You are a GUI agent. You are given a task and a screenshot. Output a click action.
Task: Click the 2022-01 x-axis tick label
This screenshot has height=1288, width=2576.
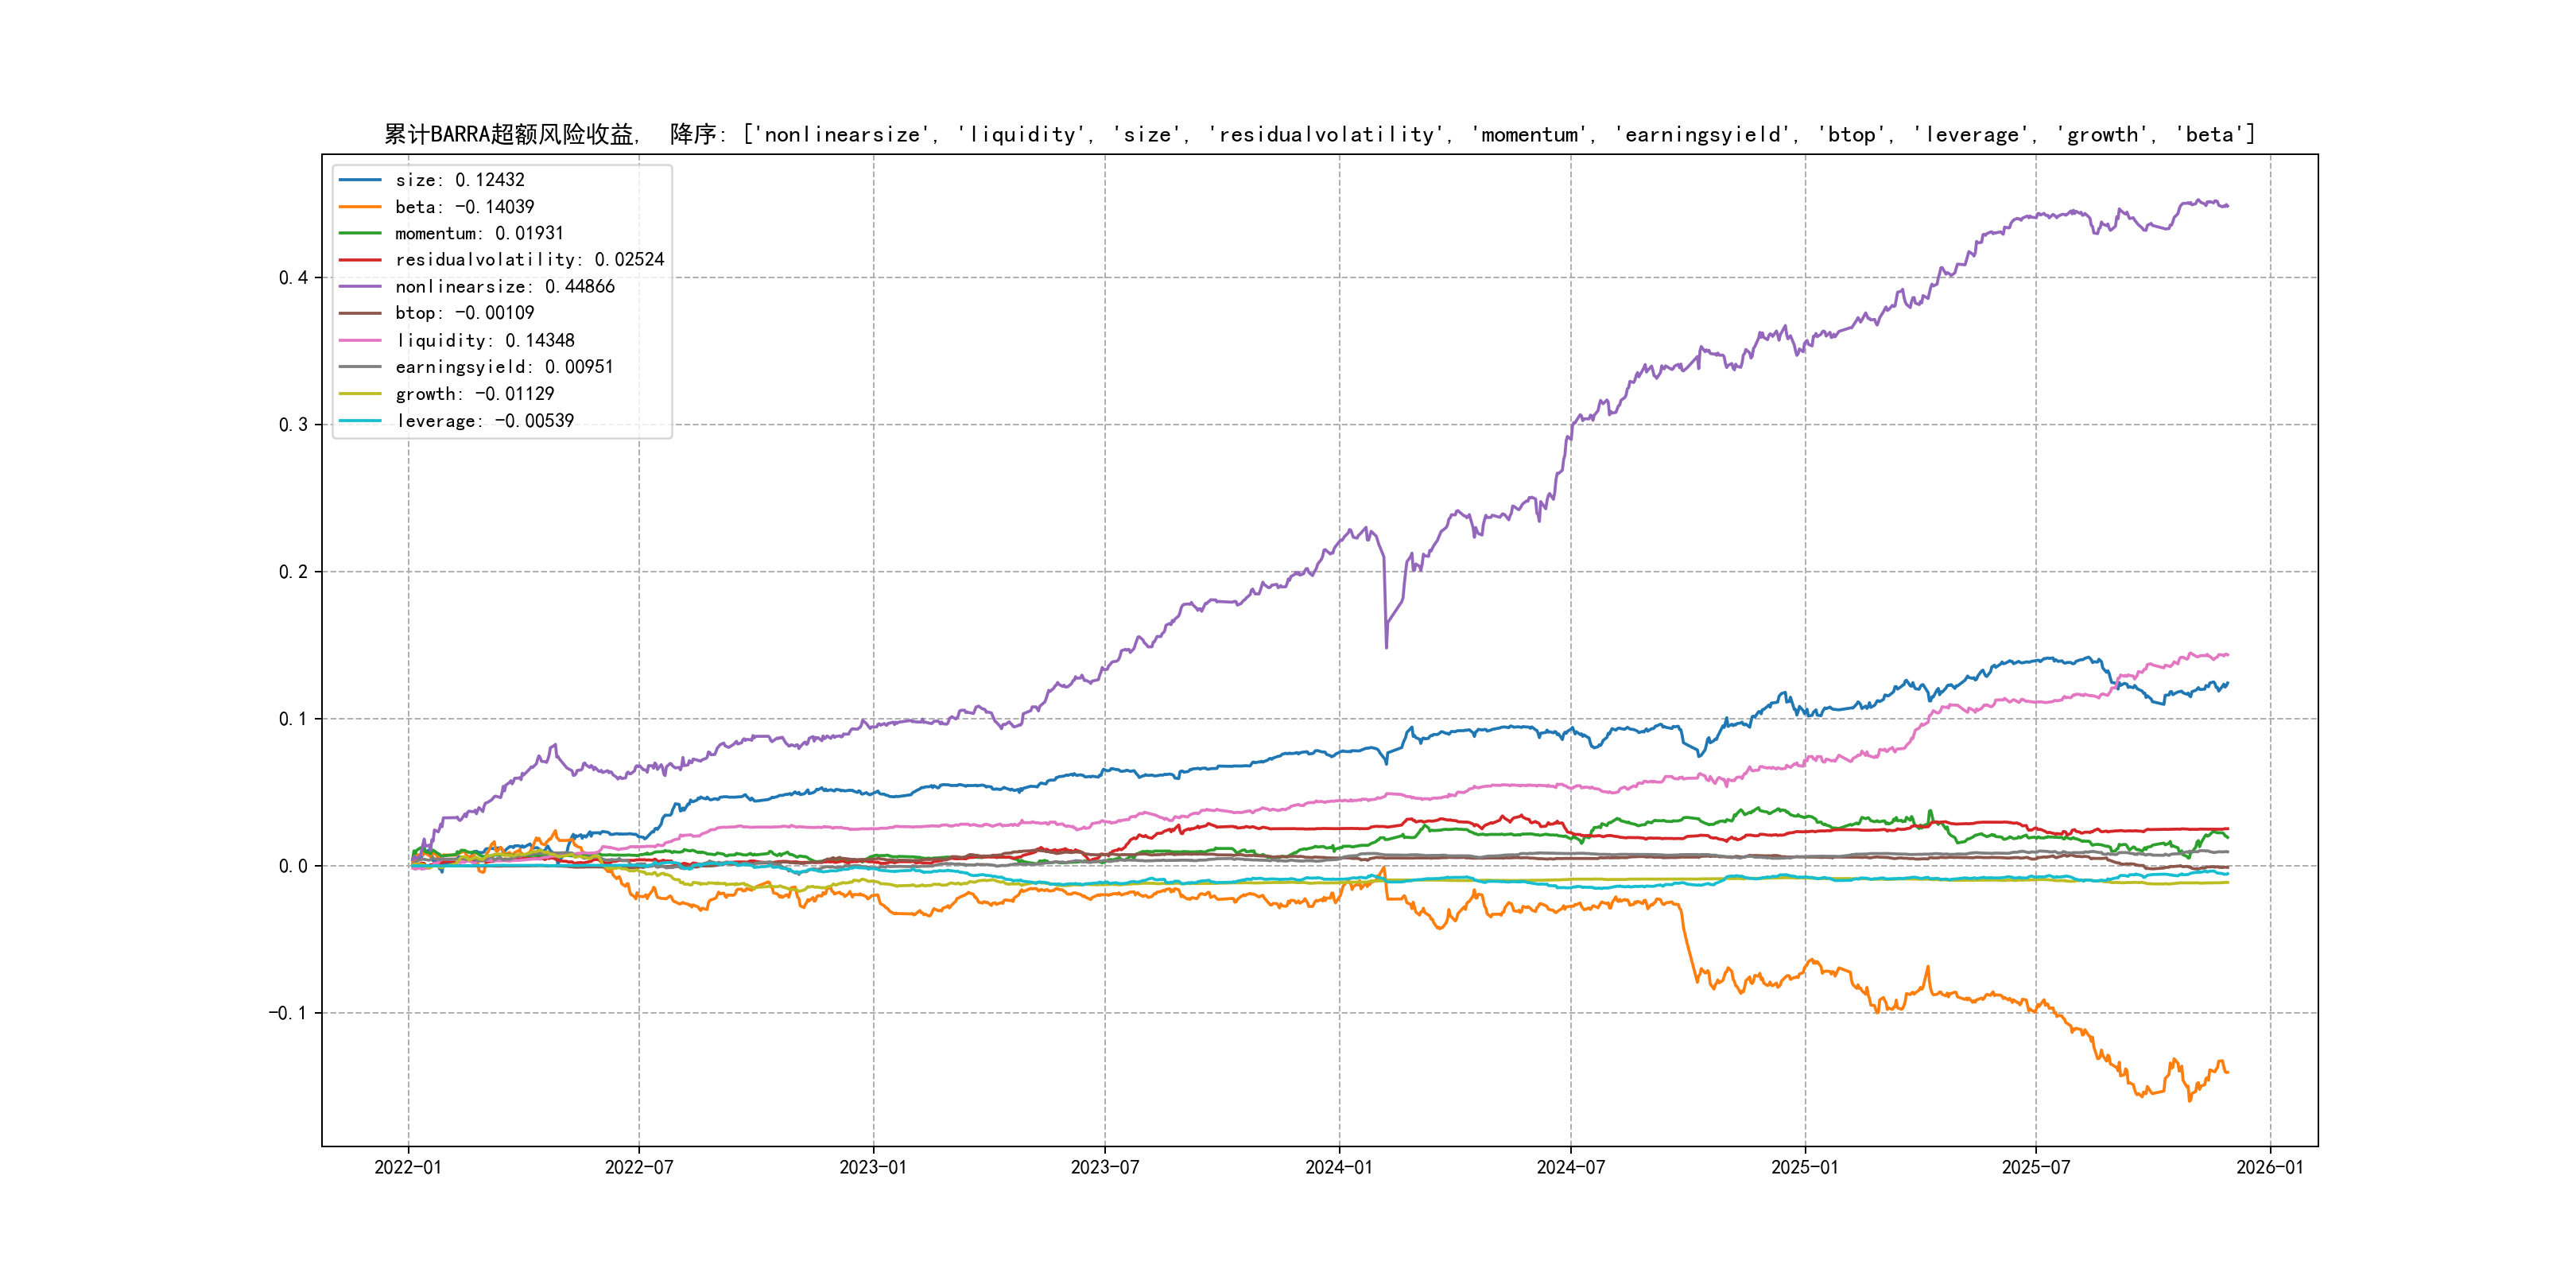point(408,1168)
